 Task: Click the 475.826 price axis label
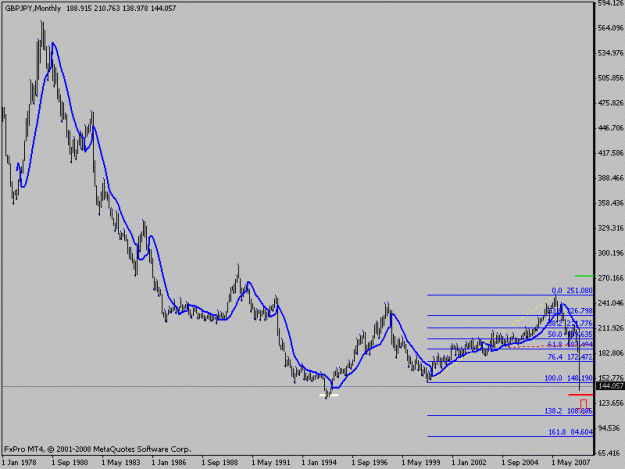coord(611,103)
